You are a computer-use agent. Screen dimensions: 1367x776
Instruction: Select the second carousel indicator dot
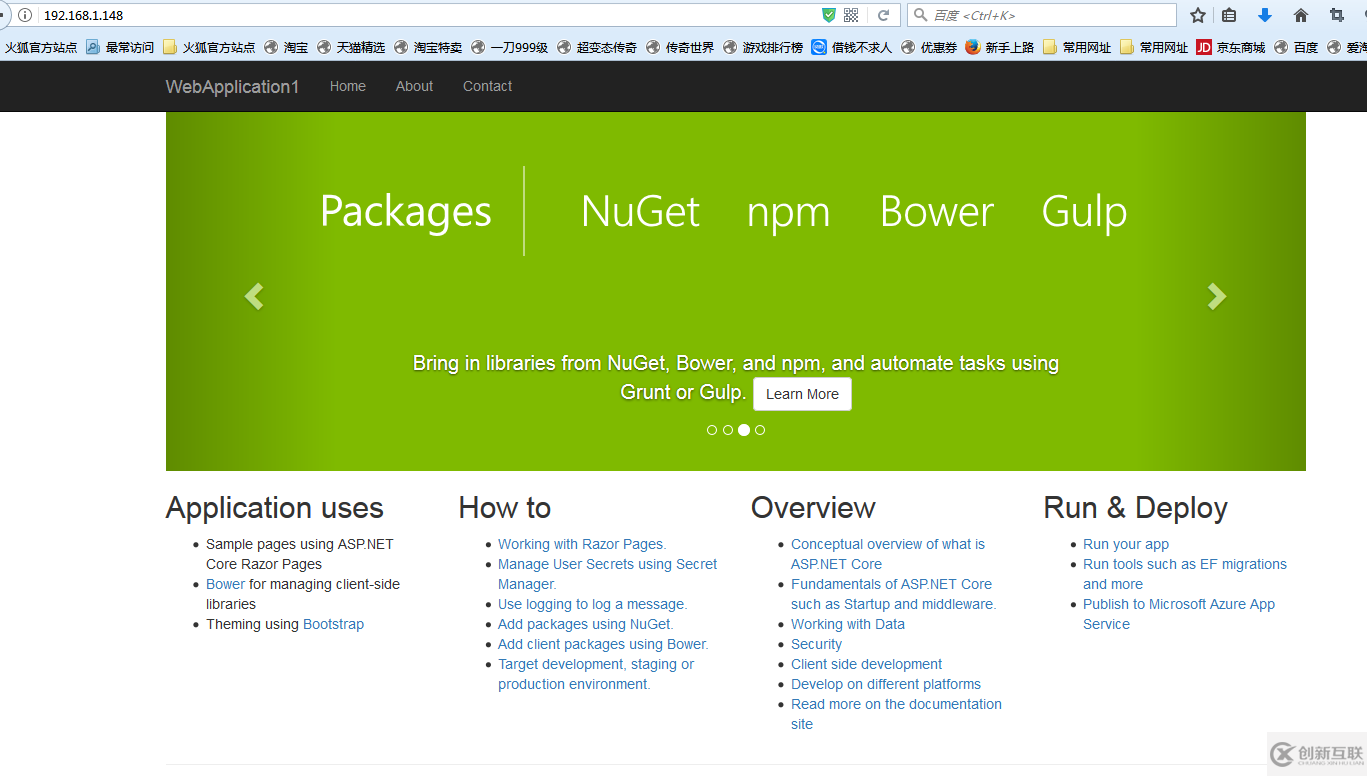(727, 429)
